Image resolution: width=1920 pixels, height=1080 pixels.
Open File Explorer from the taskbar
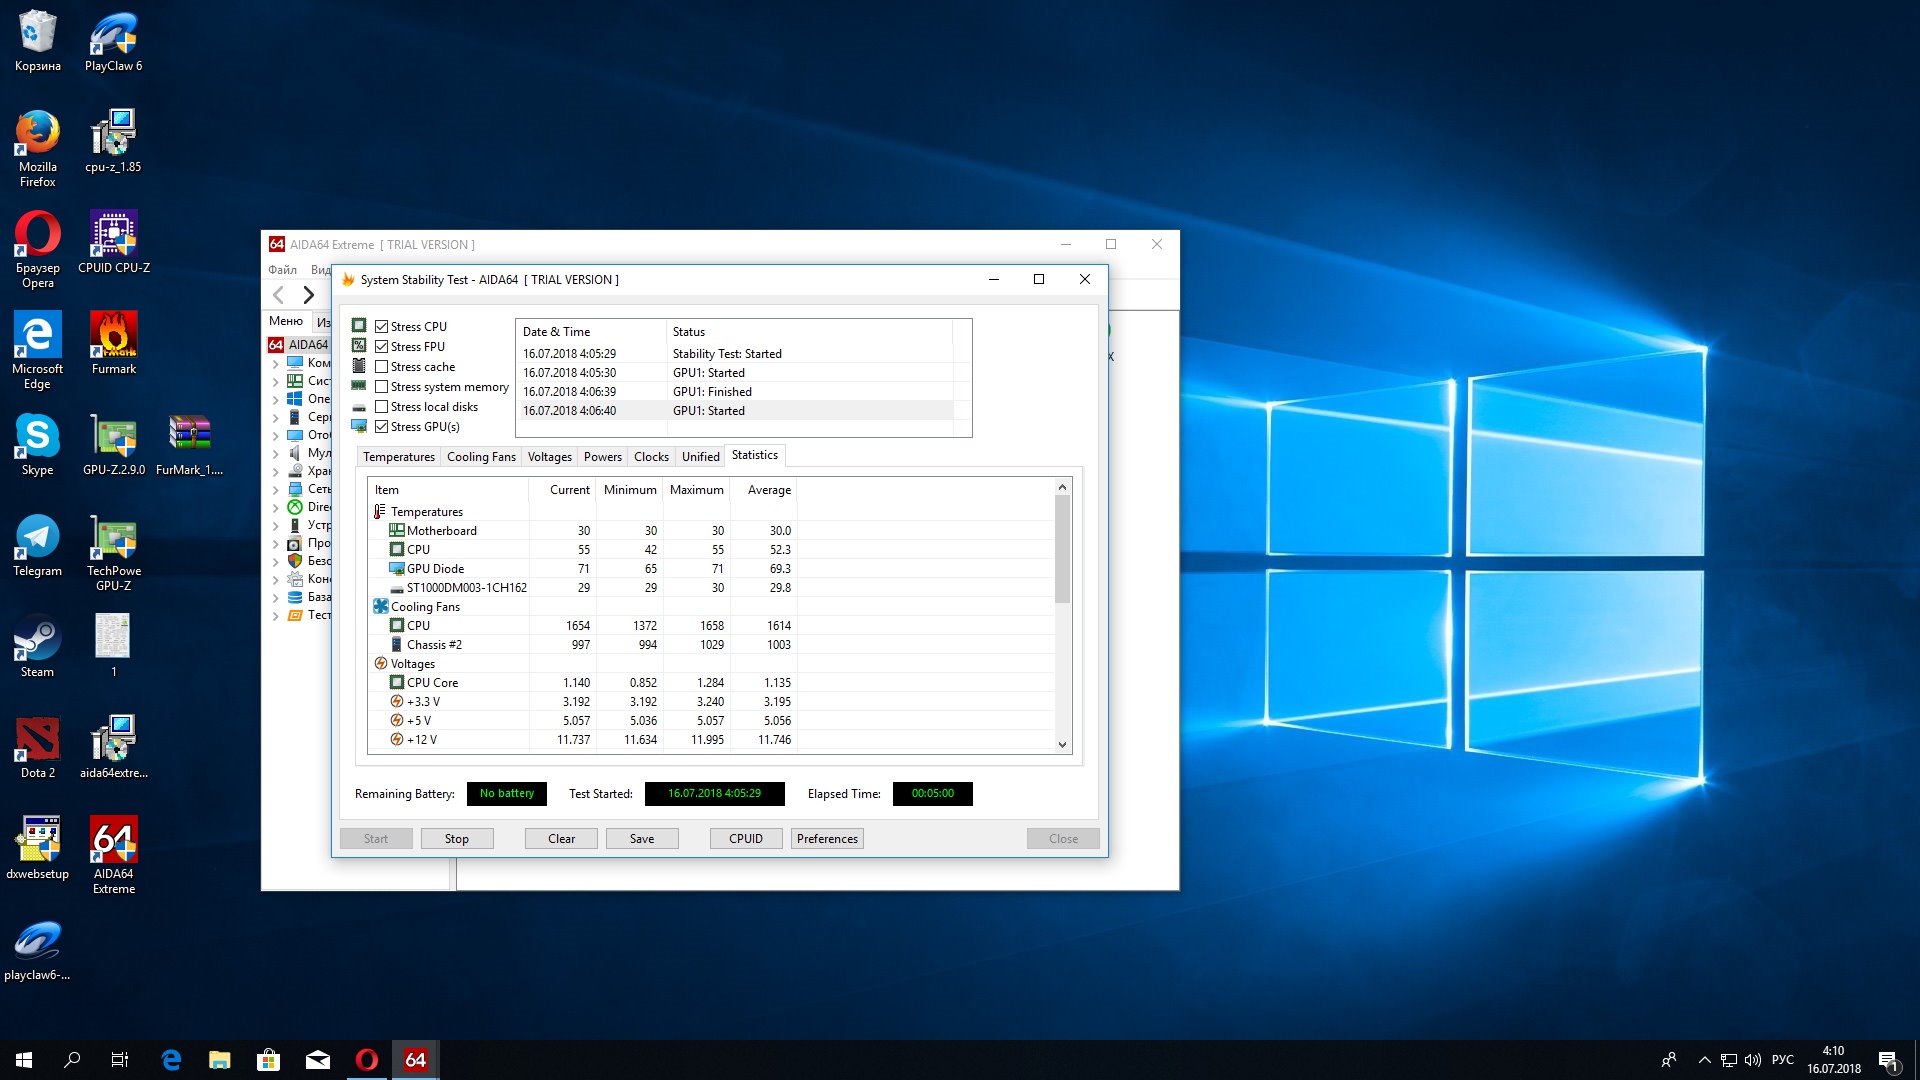219,1060
